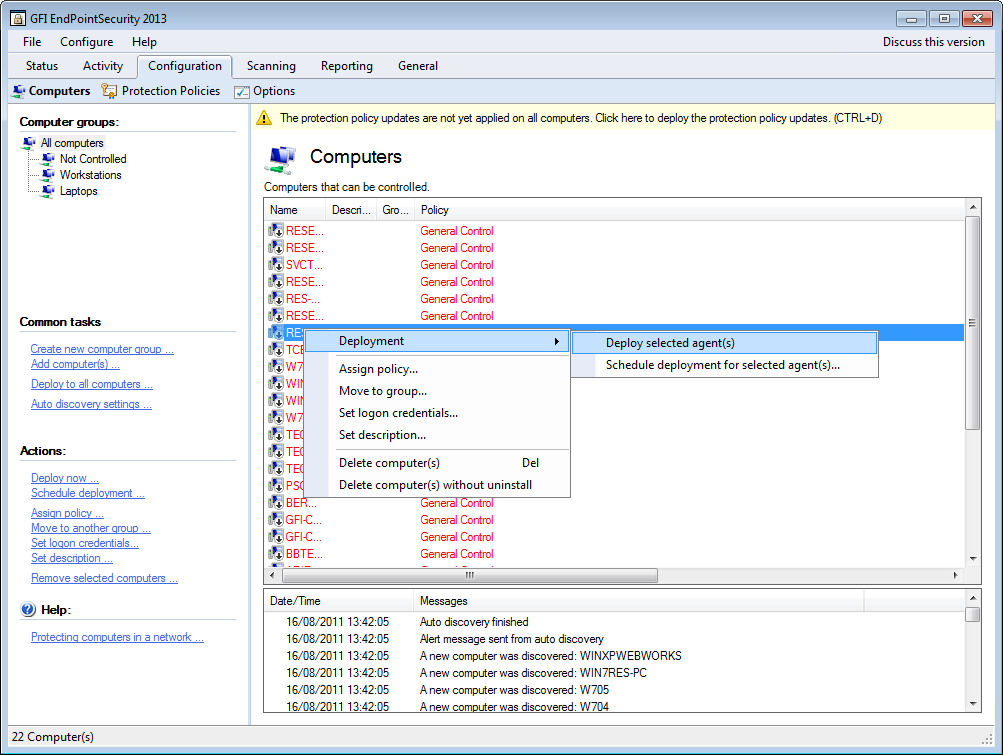Click the Computers sub-tab icon
Image resolution: width=1003 pixels, height=755 pixels.
(x=19, y=91)
